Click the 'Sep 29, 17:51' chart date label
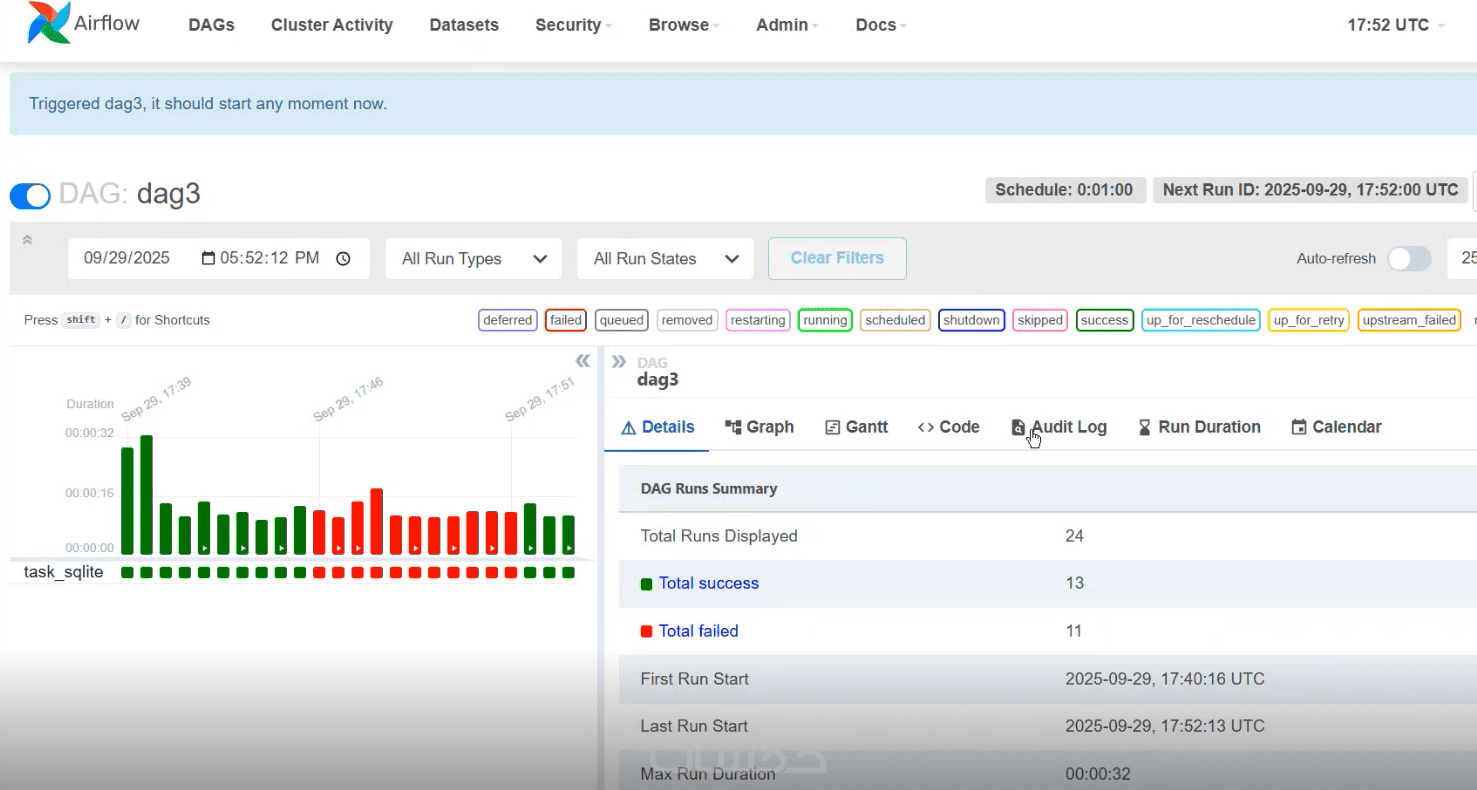Image resolution: width=1477 pixels, height=790 pixels. point(540,399)
